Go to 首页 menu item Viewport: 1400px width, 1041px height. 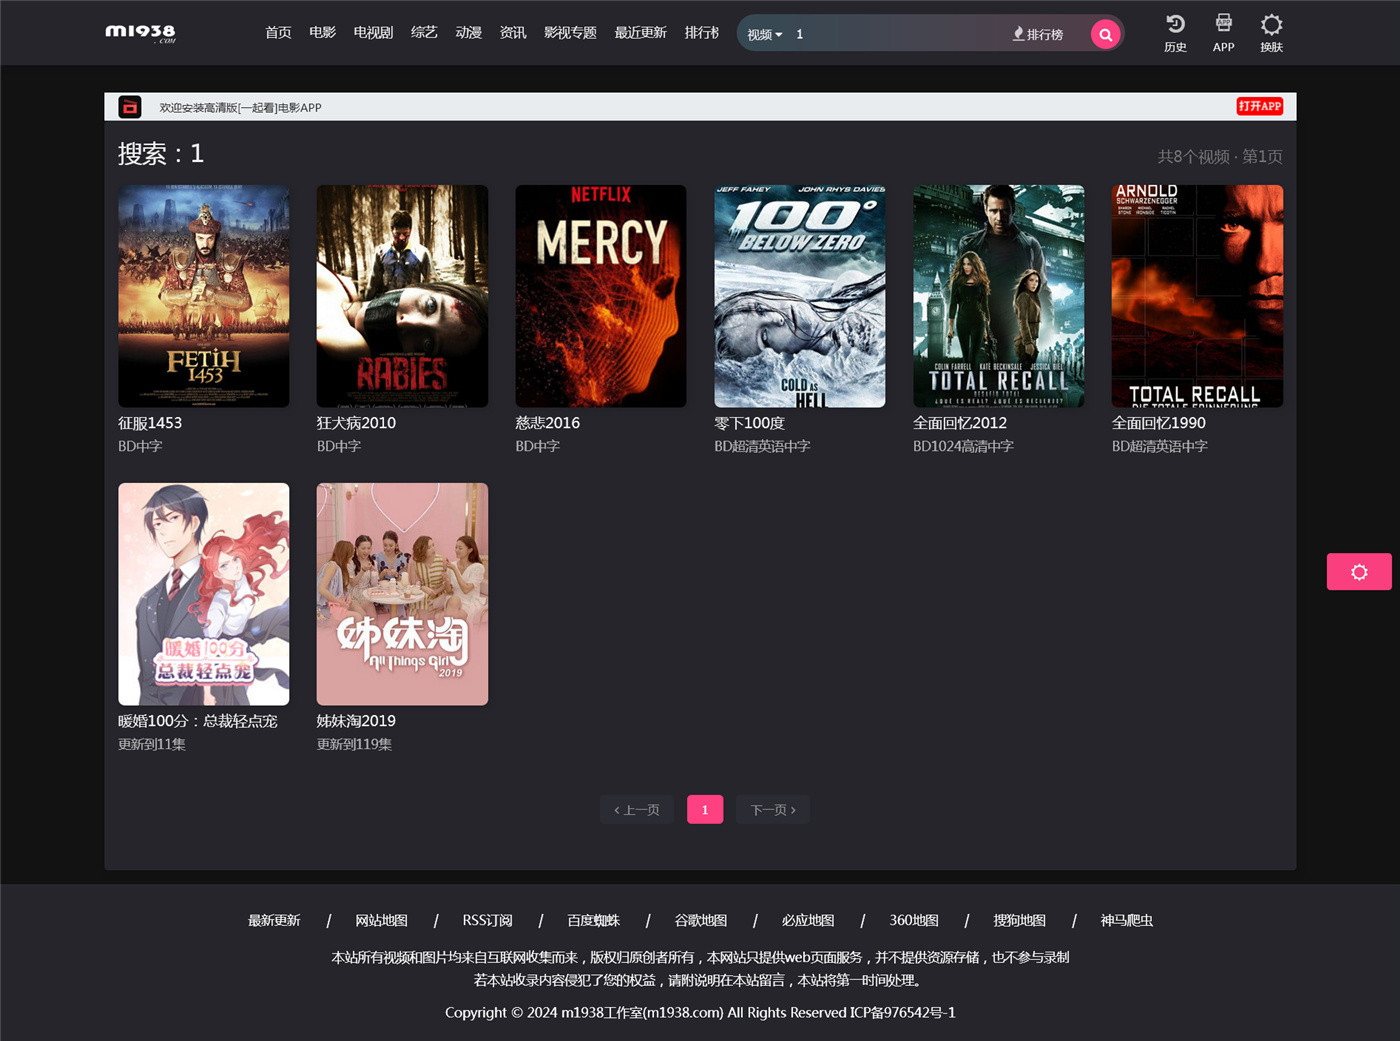pos(278,33)
